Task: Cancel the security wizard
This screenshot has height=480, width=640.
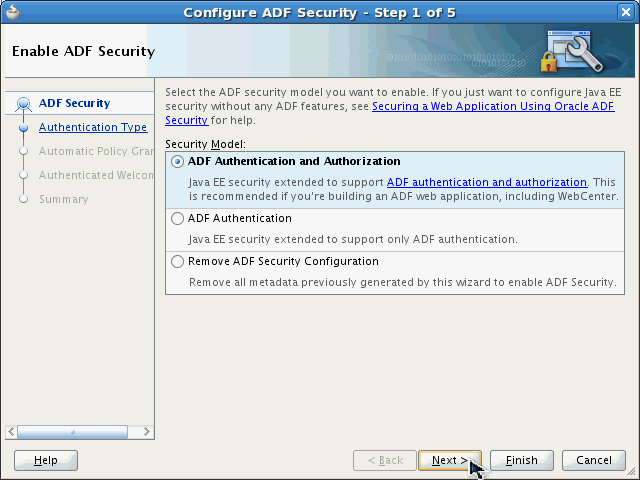Action: pyautogui.click(x=594, y=461)
